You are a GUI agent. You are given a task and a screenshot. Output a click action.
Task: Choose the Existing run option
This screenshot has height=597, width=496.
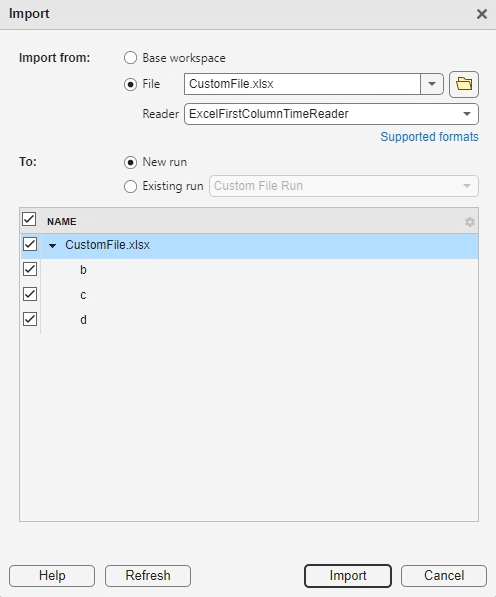point(130,187)
